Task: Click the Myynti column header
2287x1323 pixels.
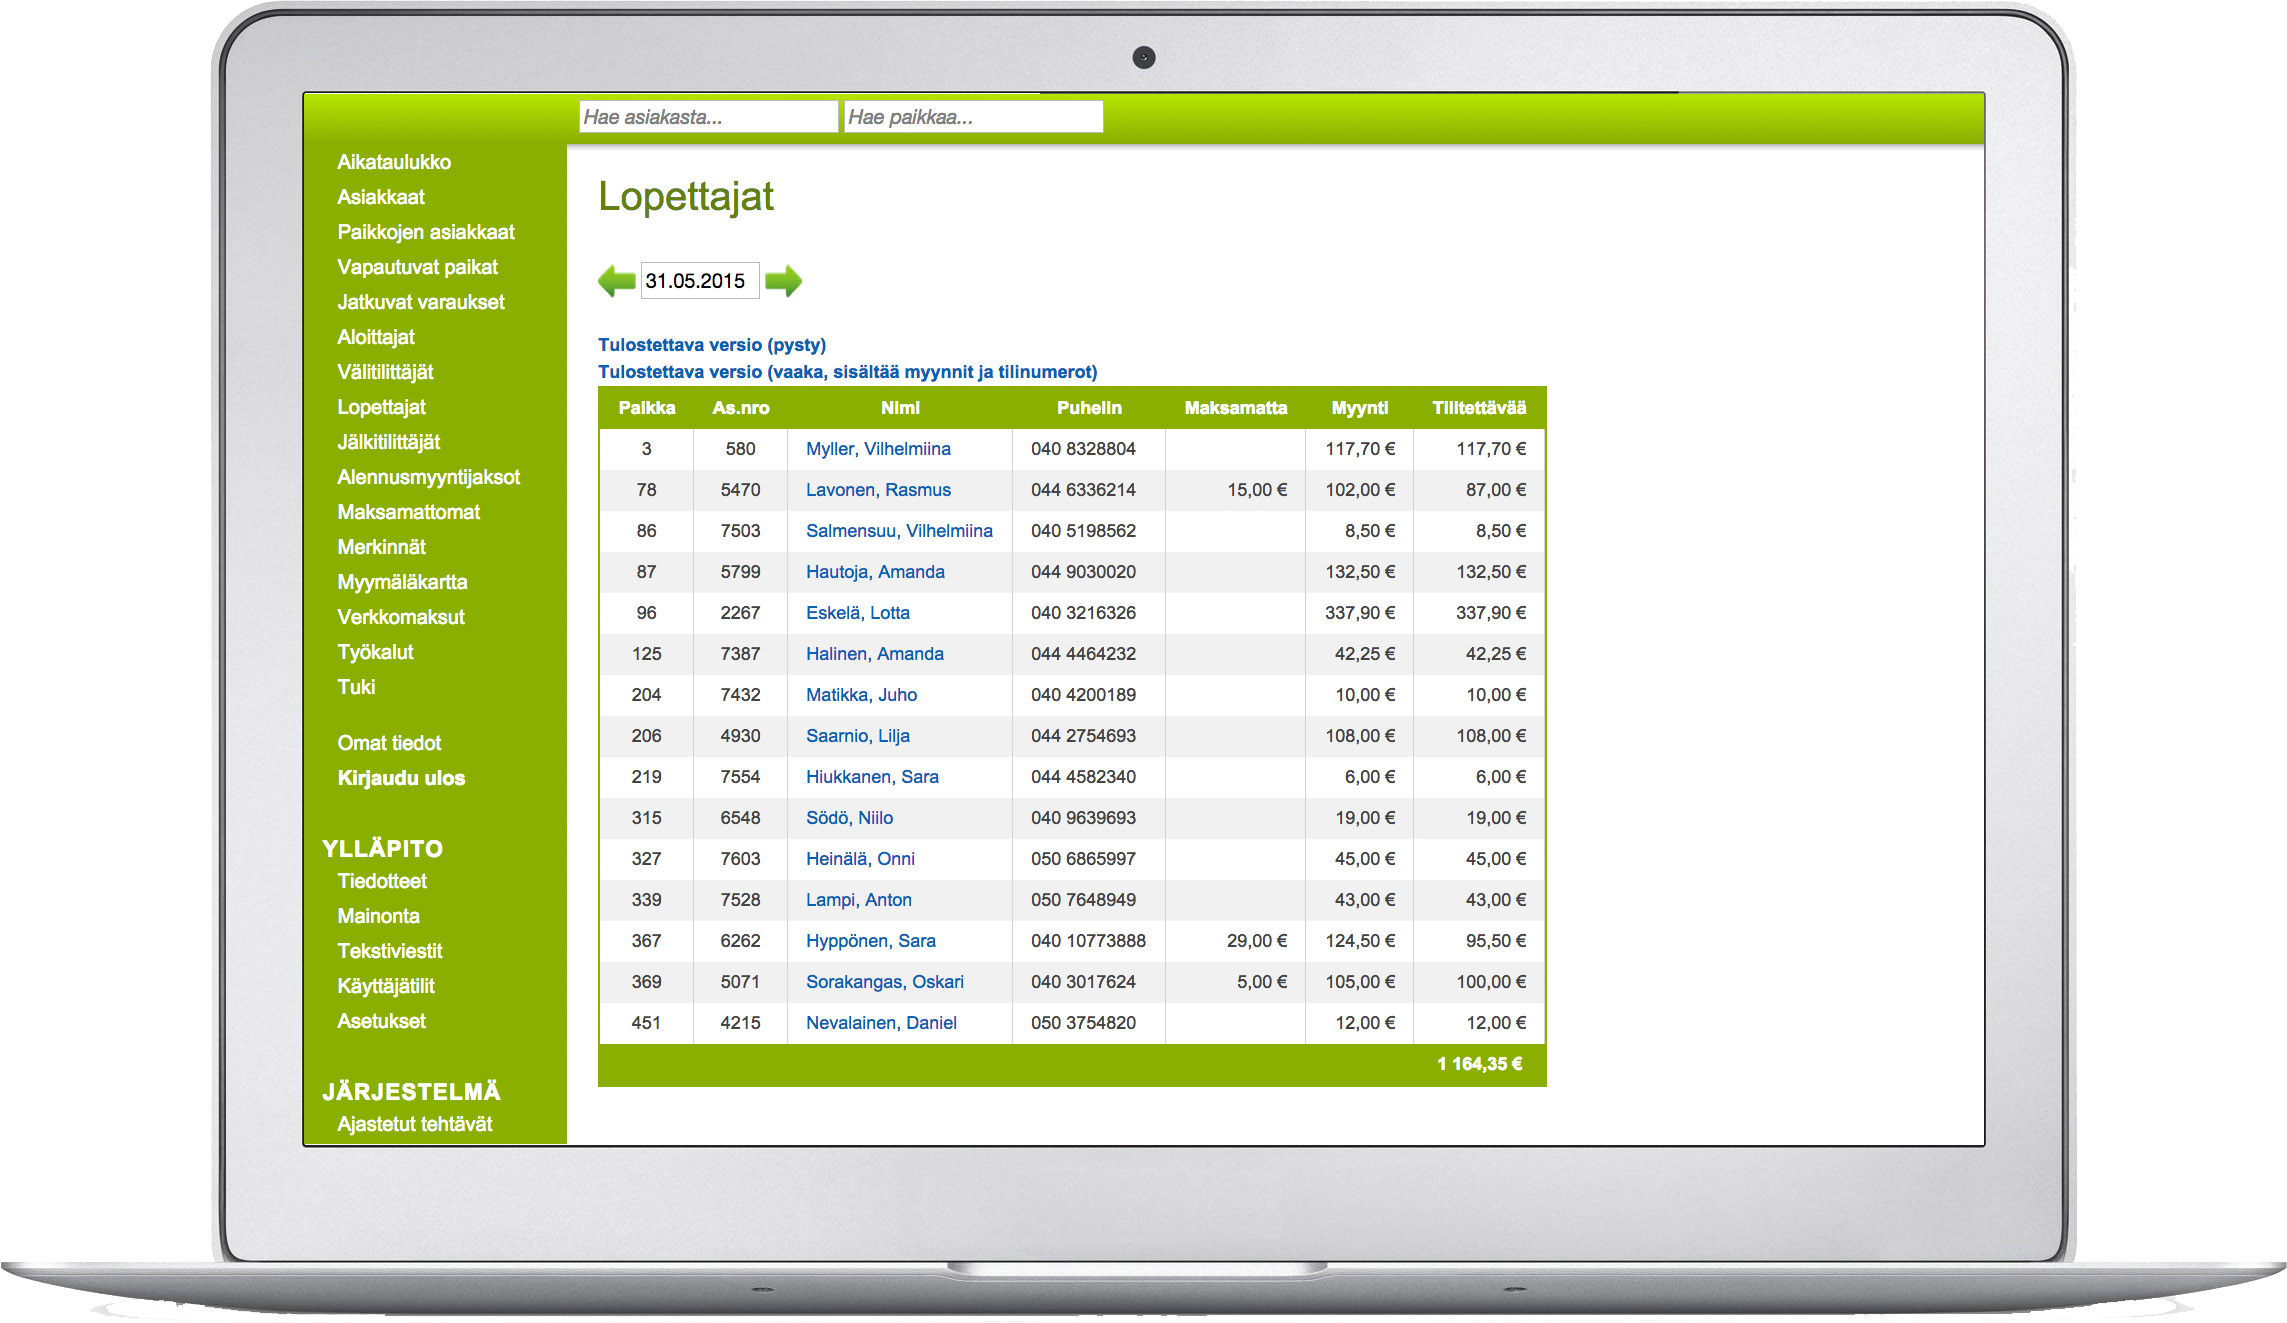Action: click(x=1360, y=408)
